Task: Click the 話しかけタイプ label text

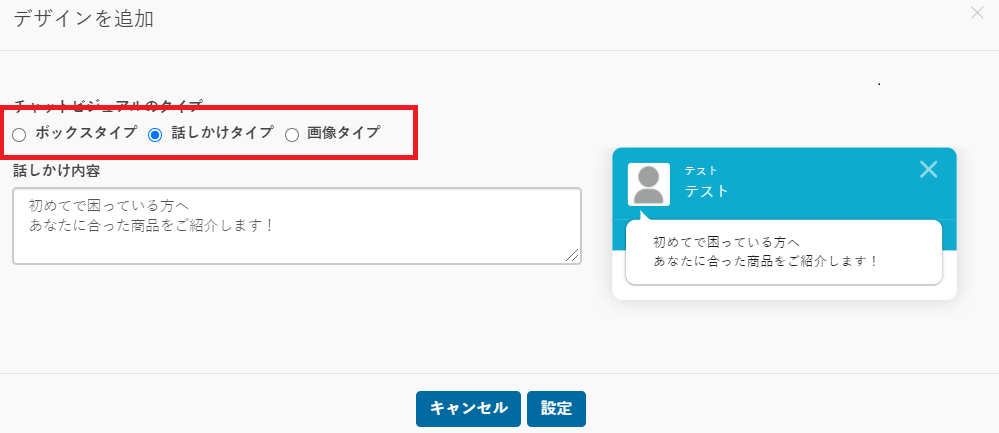Action: point(222,132)
